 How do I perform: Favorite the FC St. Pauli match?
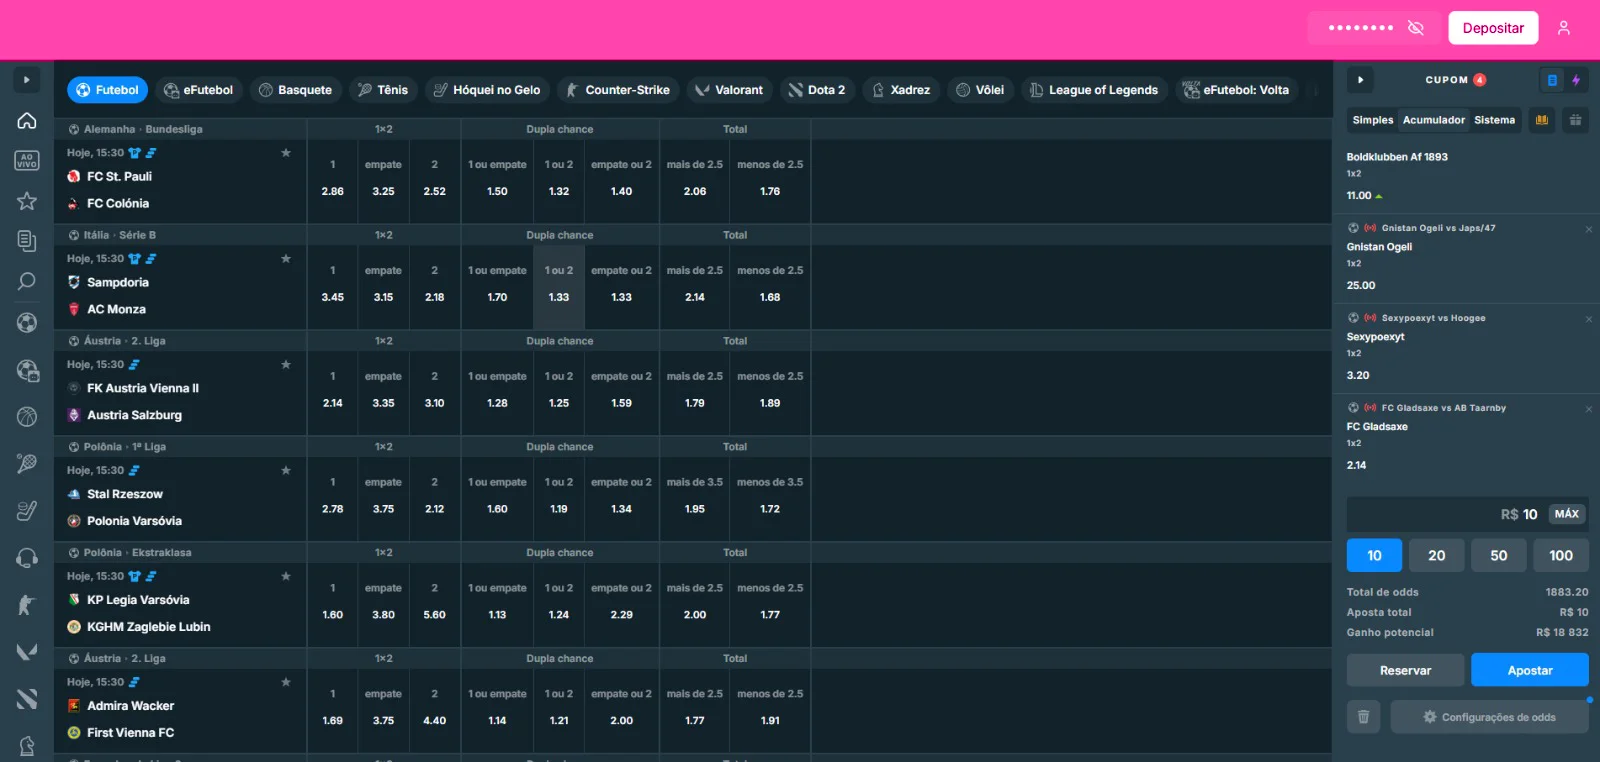[x=286, y=153]
